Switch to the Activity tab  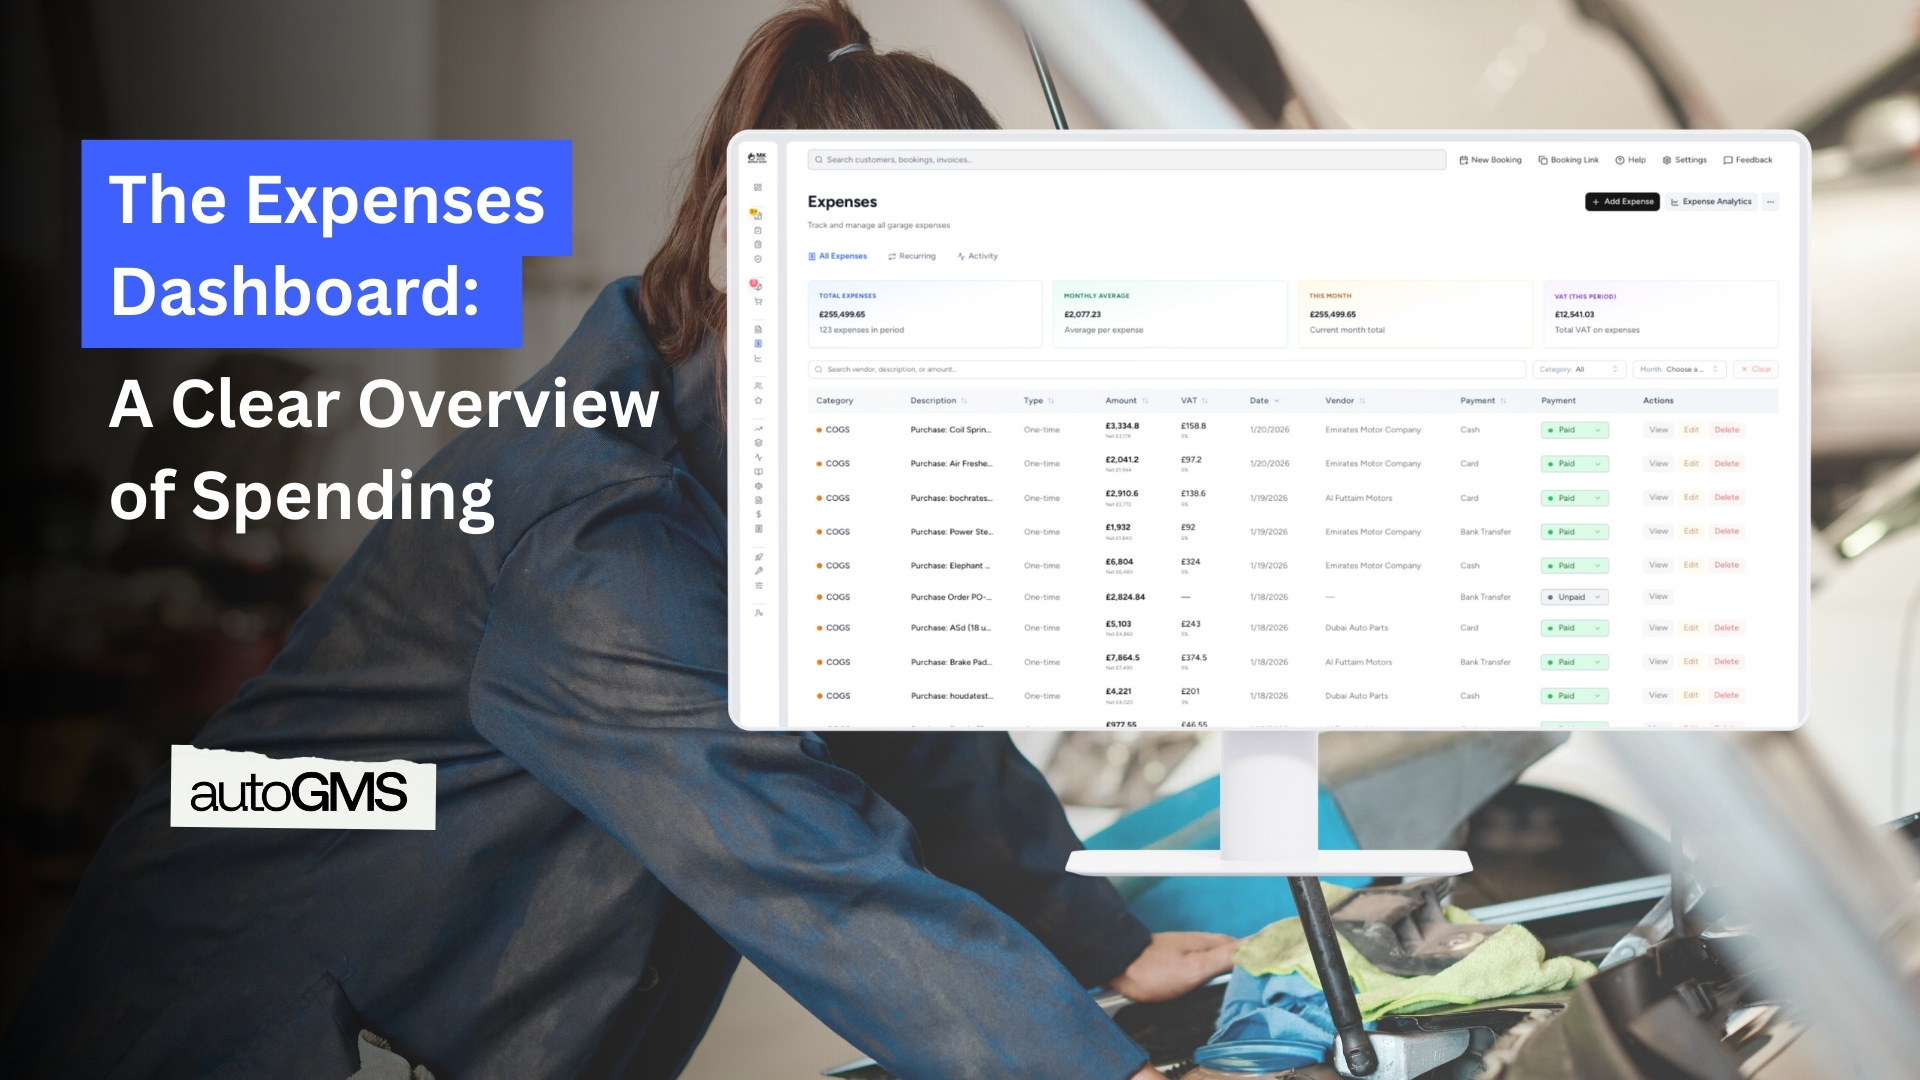click(977, 257)
